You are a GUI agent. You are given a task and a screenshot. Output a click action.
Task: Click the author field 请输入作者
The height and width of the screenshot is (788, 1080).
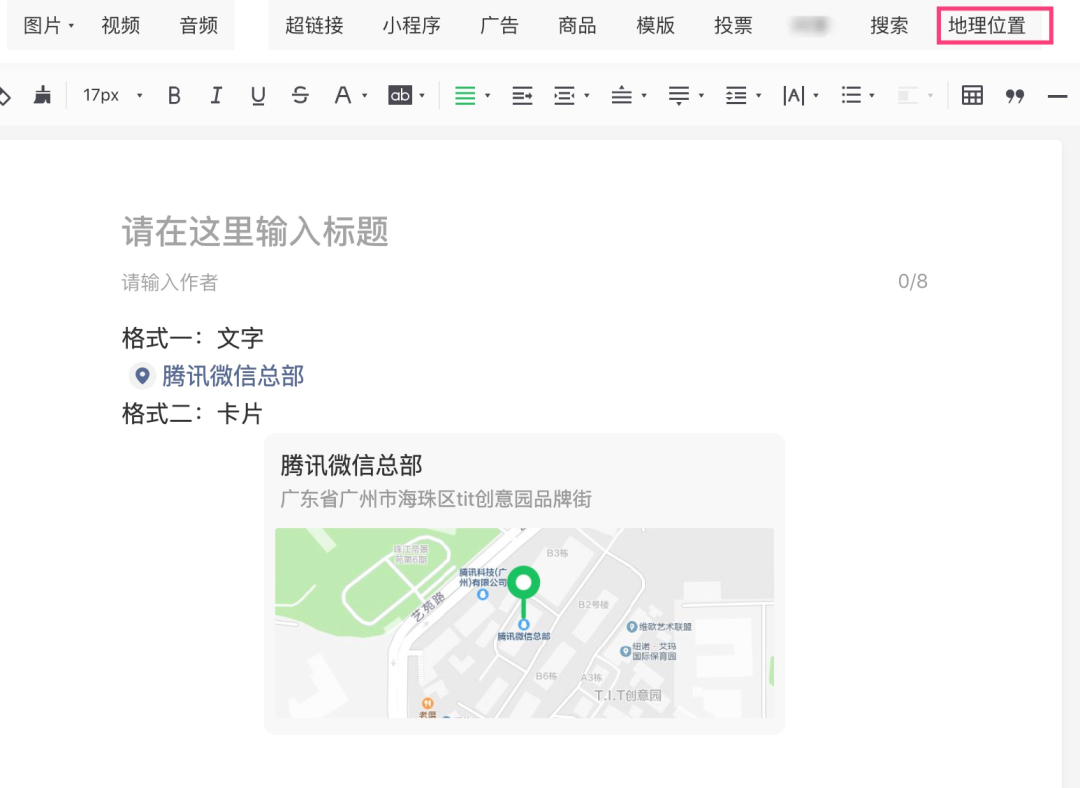(169, 282)
